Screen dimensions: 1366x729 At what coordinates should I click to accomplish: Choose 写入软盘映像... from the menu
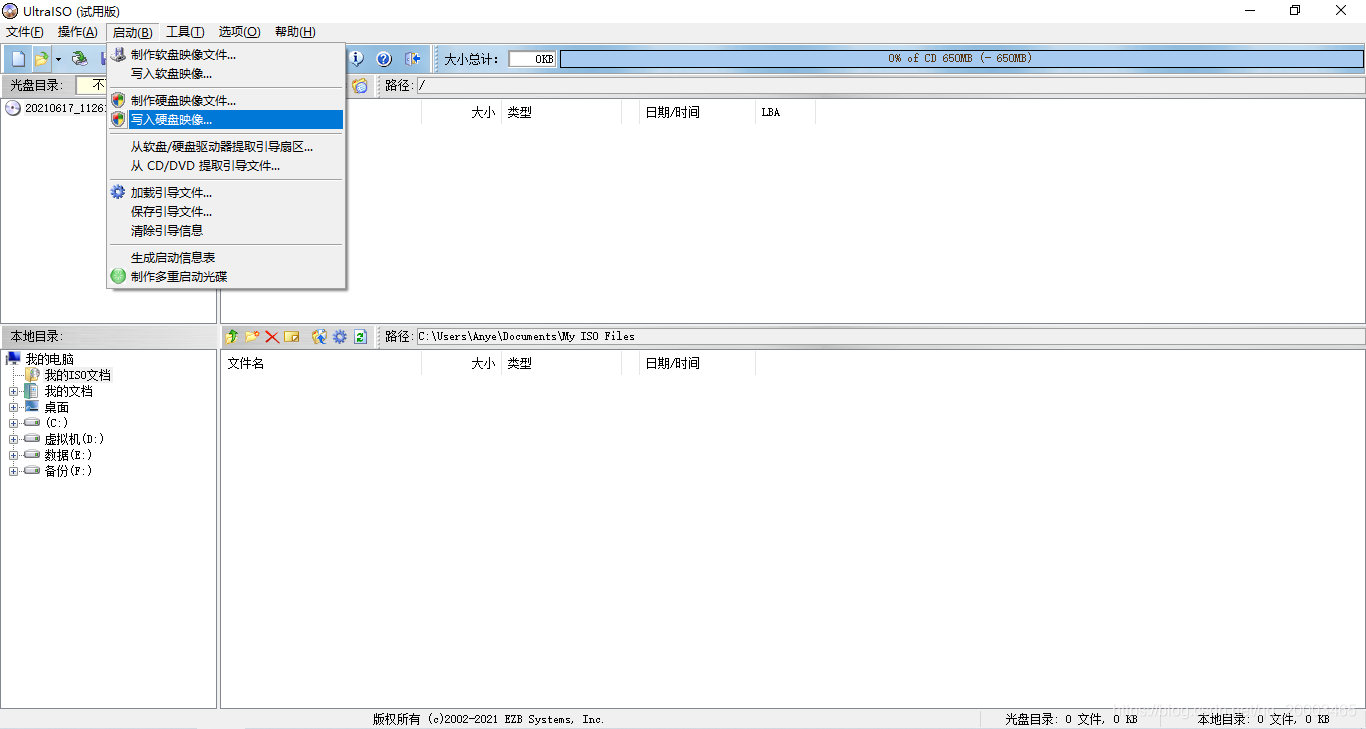coord(226,73)
